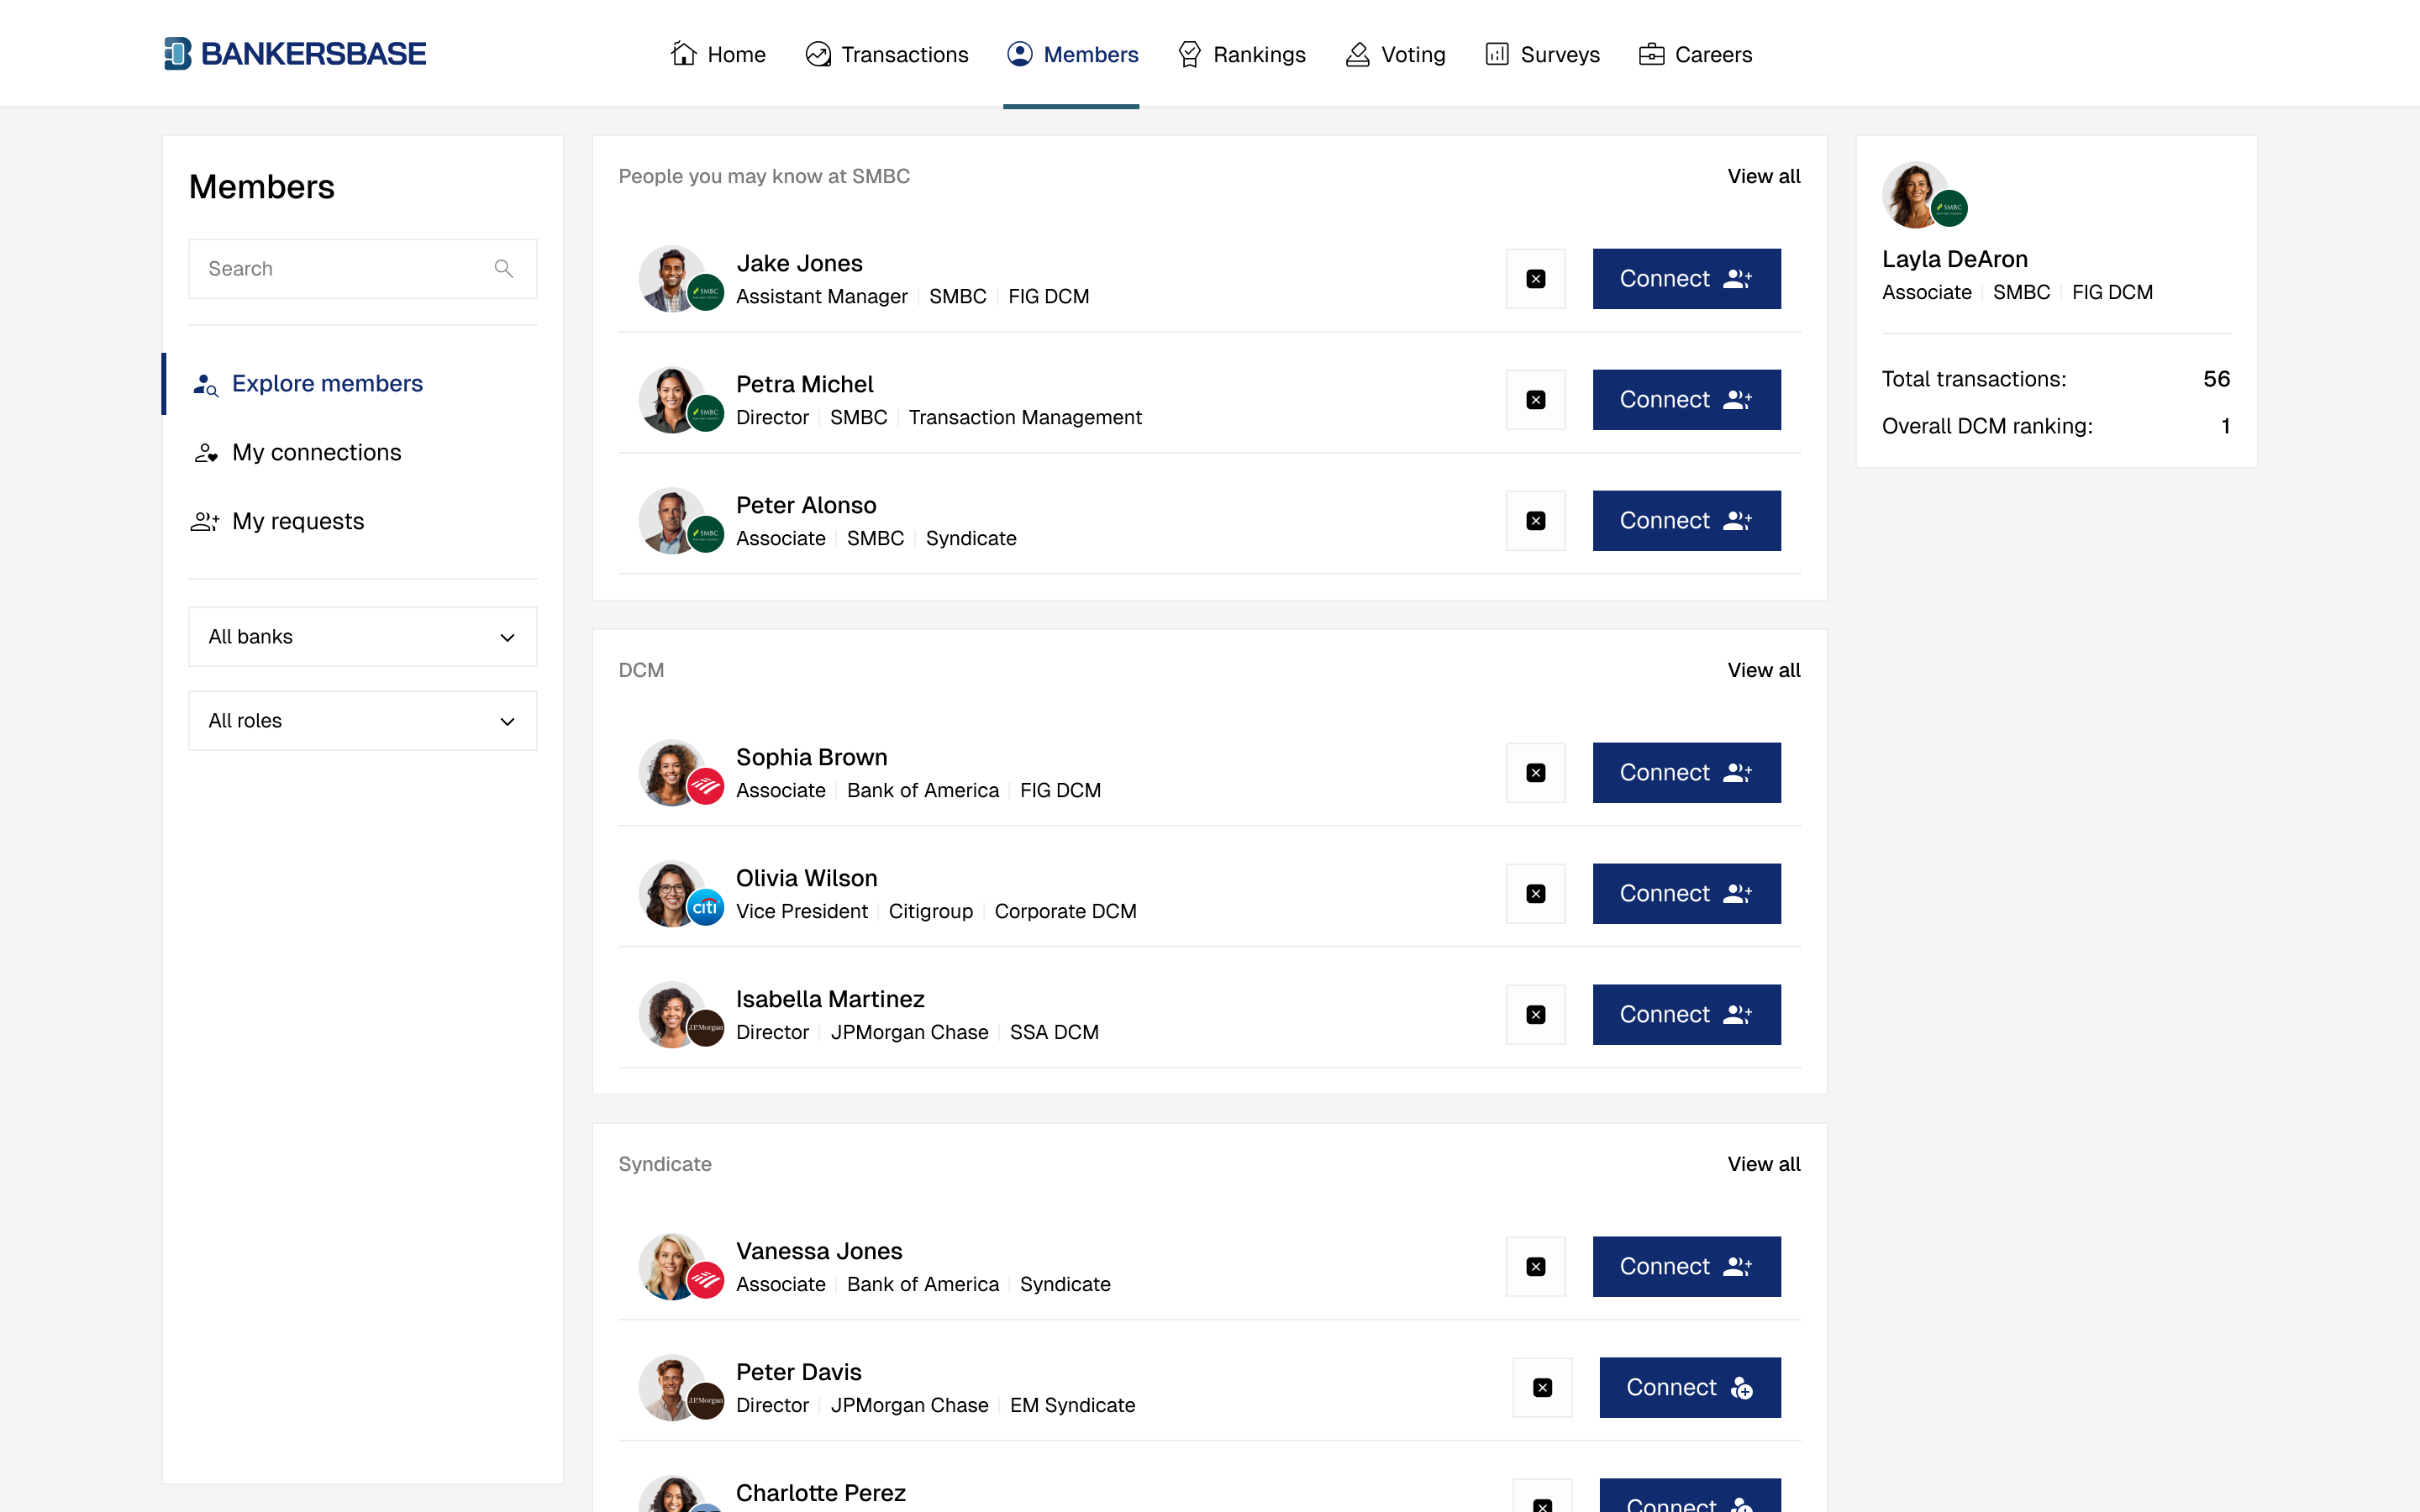This screenshot has width=2420, height=1512.
Task: Click the search magnifier icon
Action: pos(504,269)
